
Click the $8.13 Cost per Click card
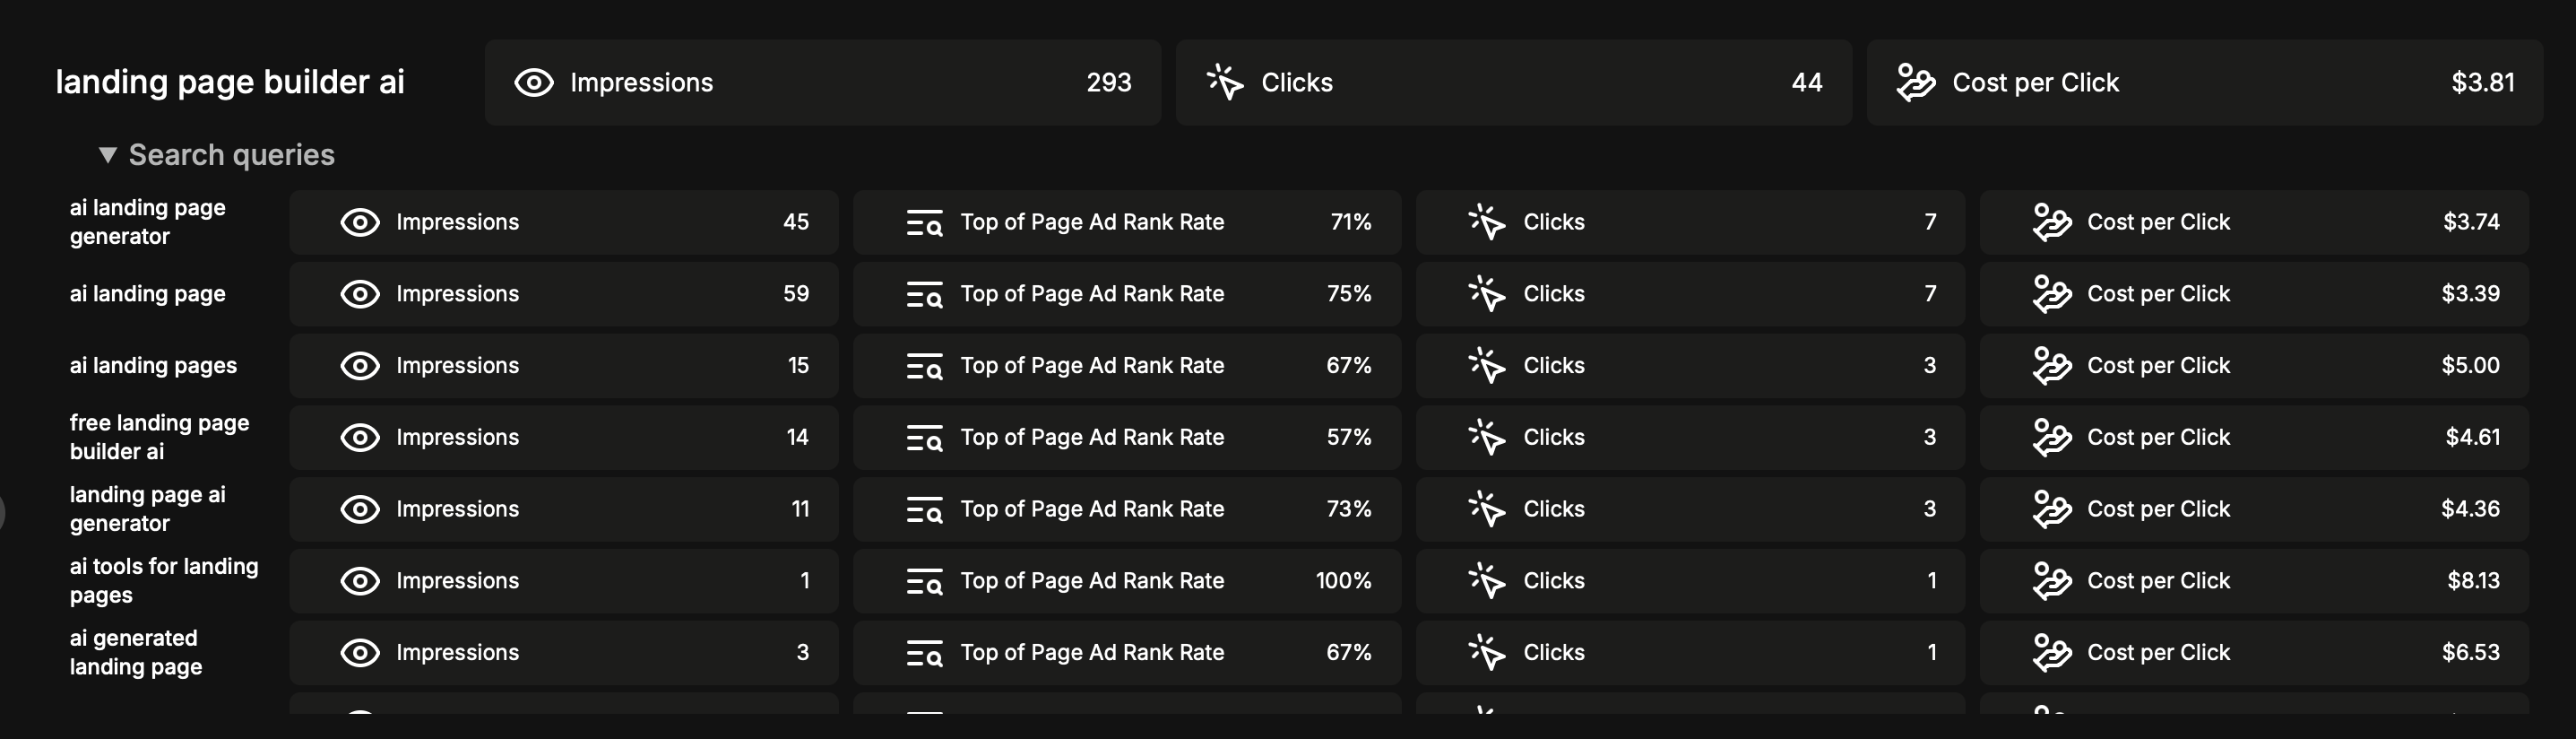pyautogui.click(x=2253, y=581)
